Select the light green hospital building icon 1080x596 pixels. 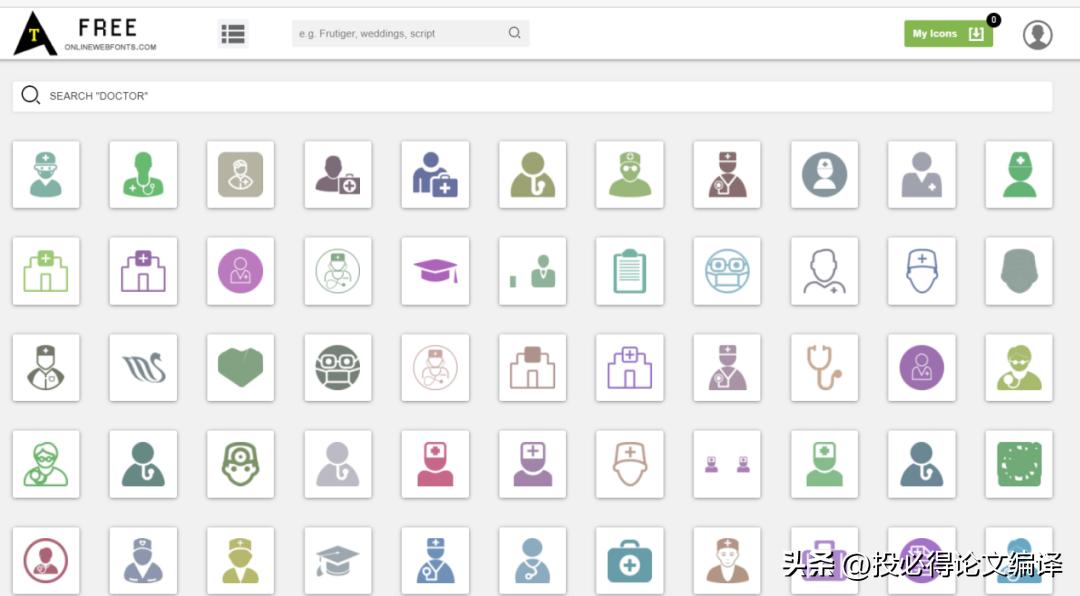pos(46,271)
